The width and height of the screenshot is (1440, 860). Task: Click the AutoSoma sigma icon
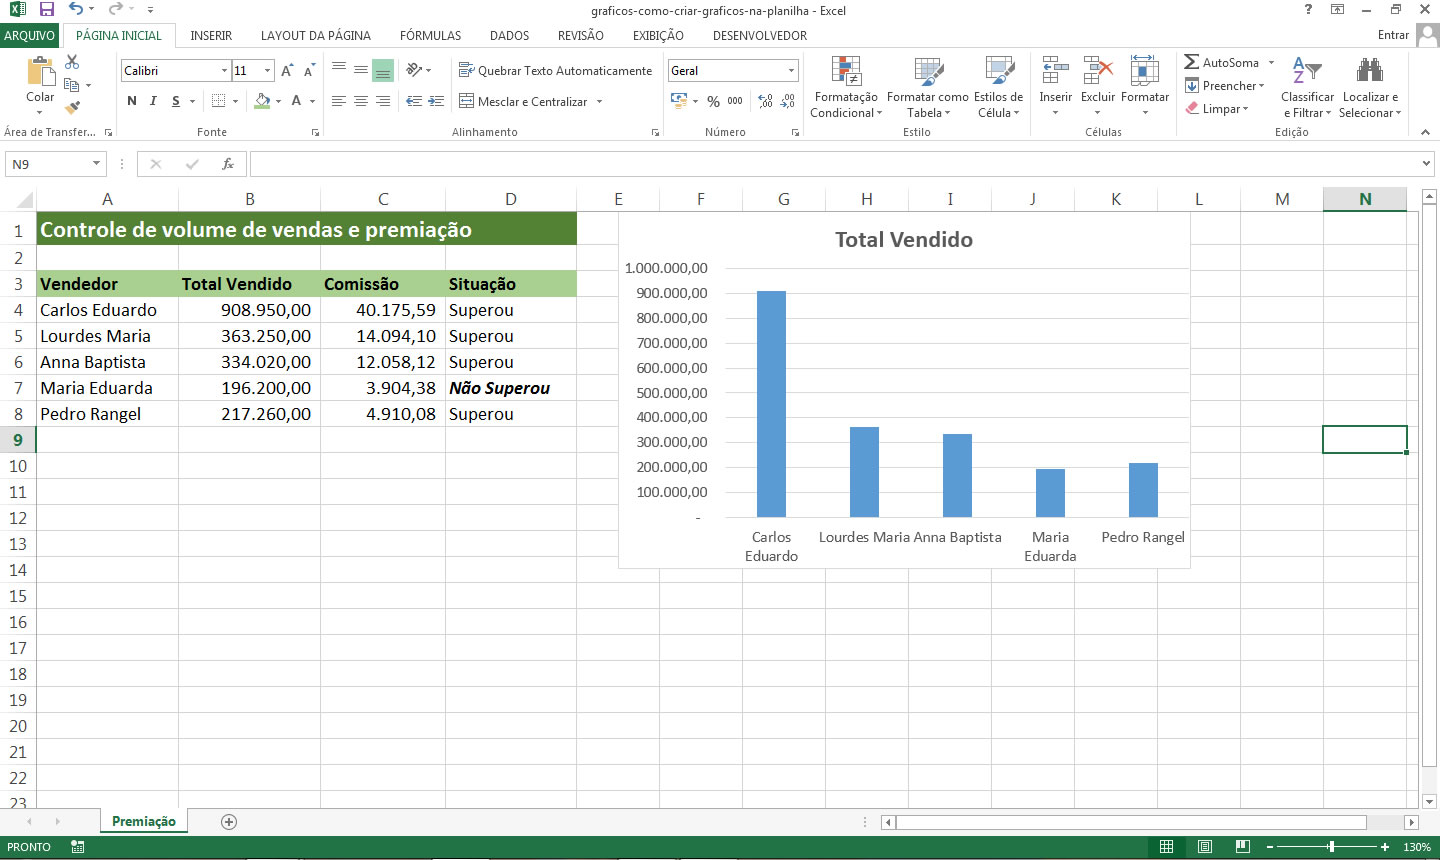pyautogui.click(x=1192, y=62)
